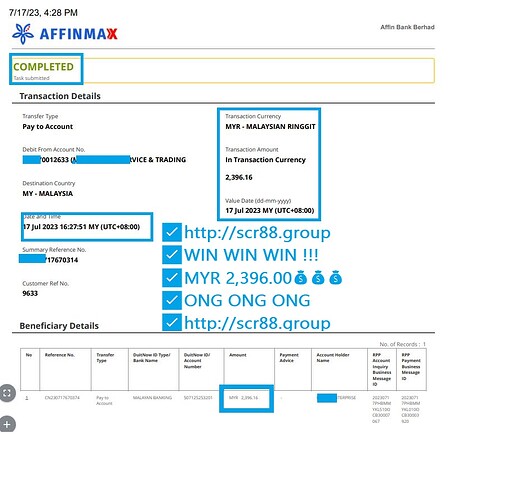Click the Transaction Details section heading
Screen dimensions: 529x500
pos(60,96)
